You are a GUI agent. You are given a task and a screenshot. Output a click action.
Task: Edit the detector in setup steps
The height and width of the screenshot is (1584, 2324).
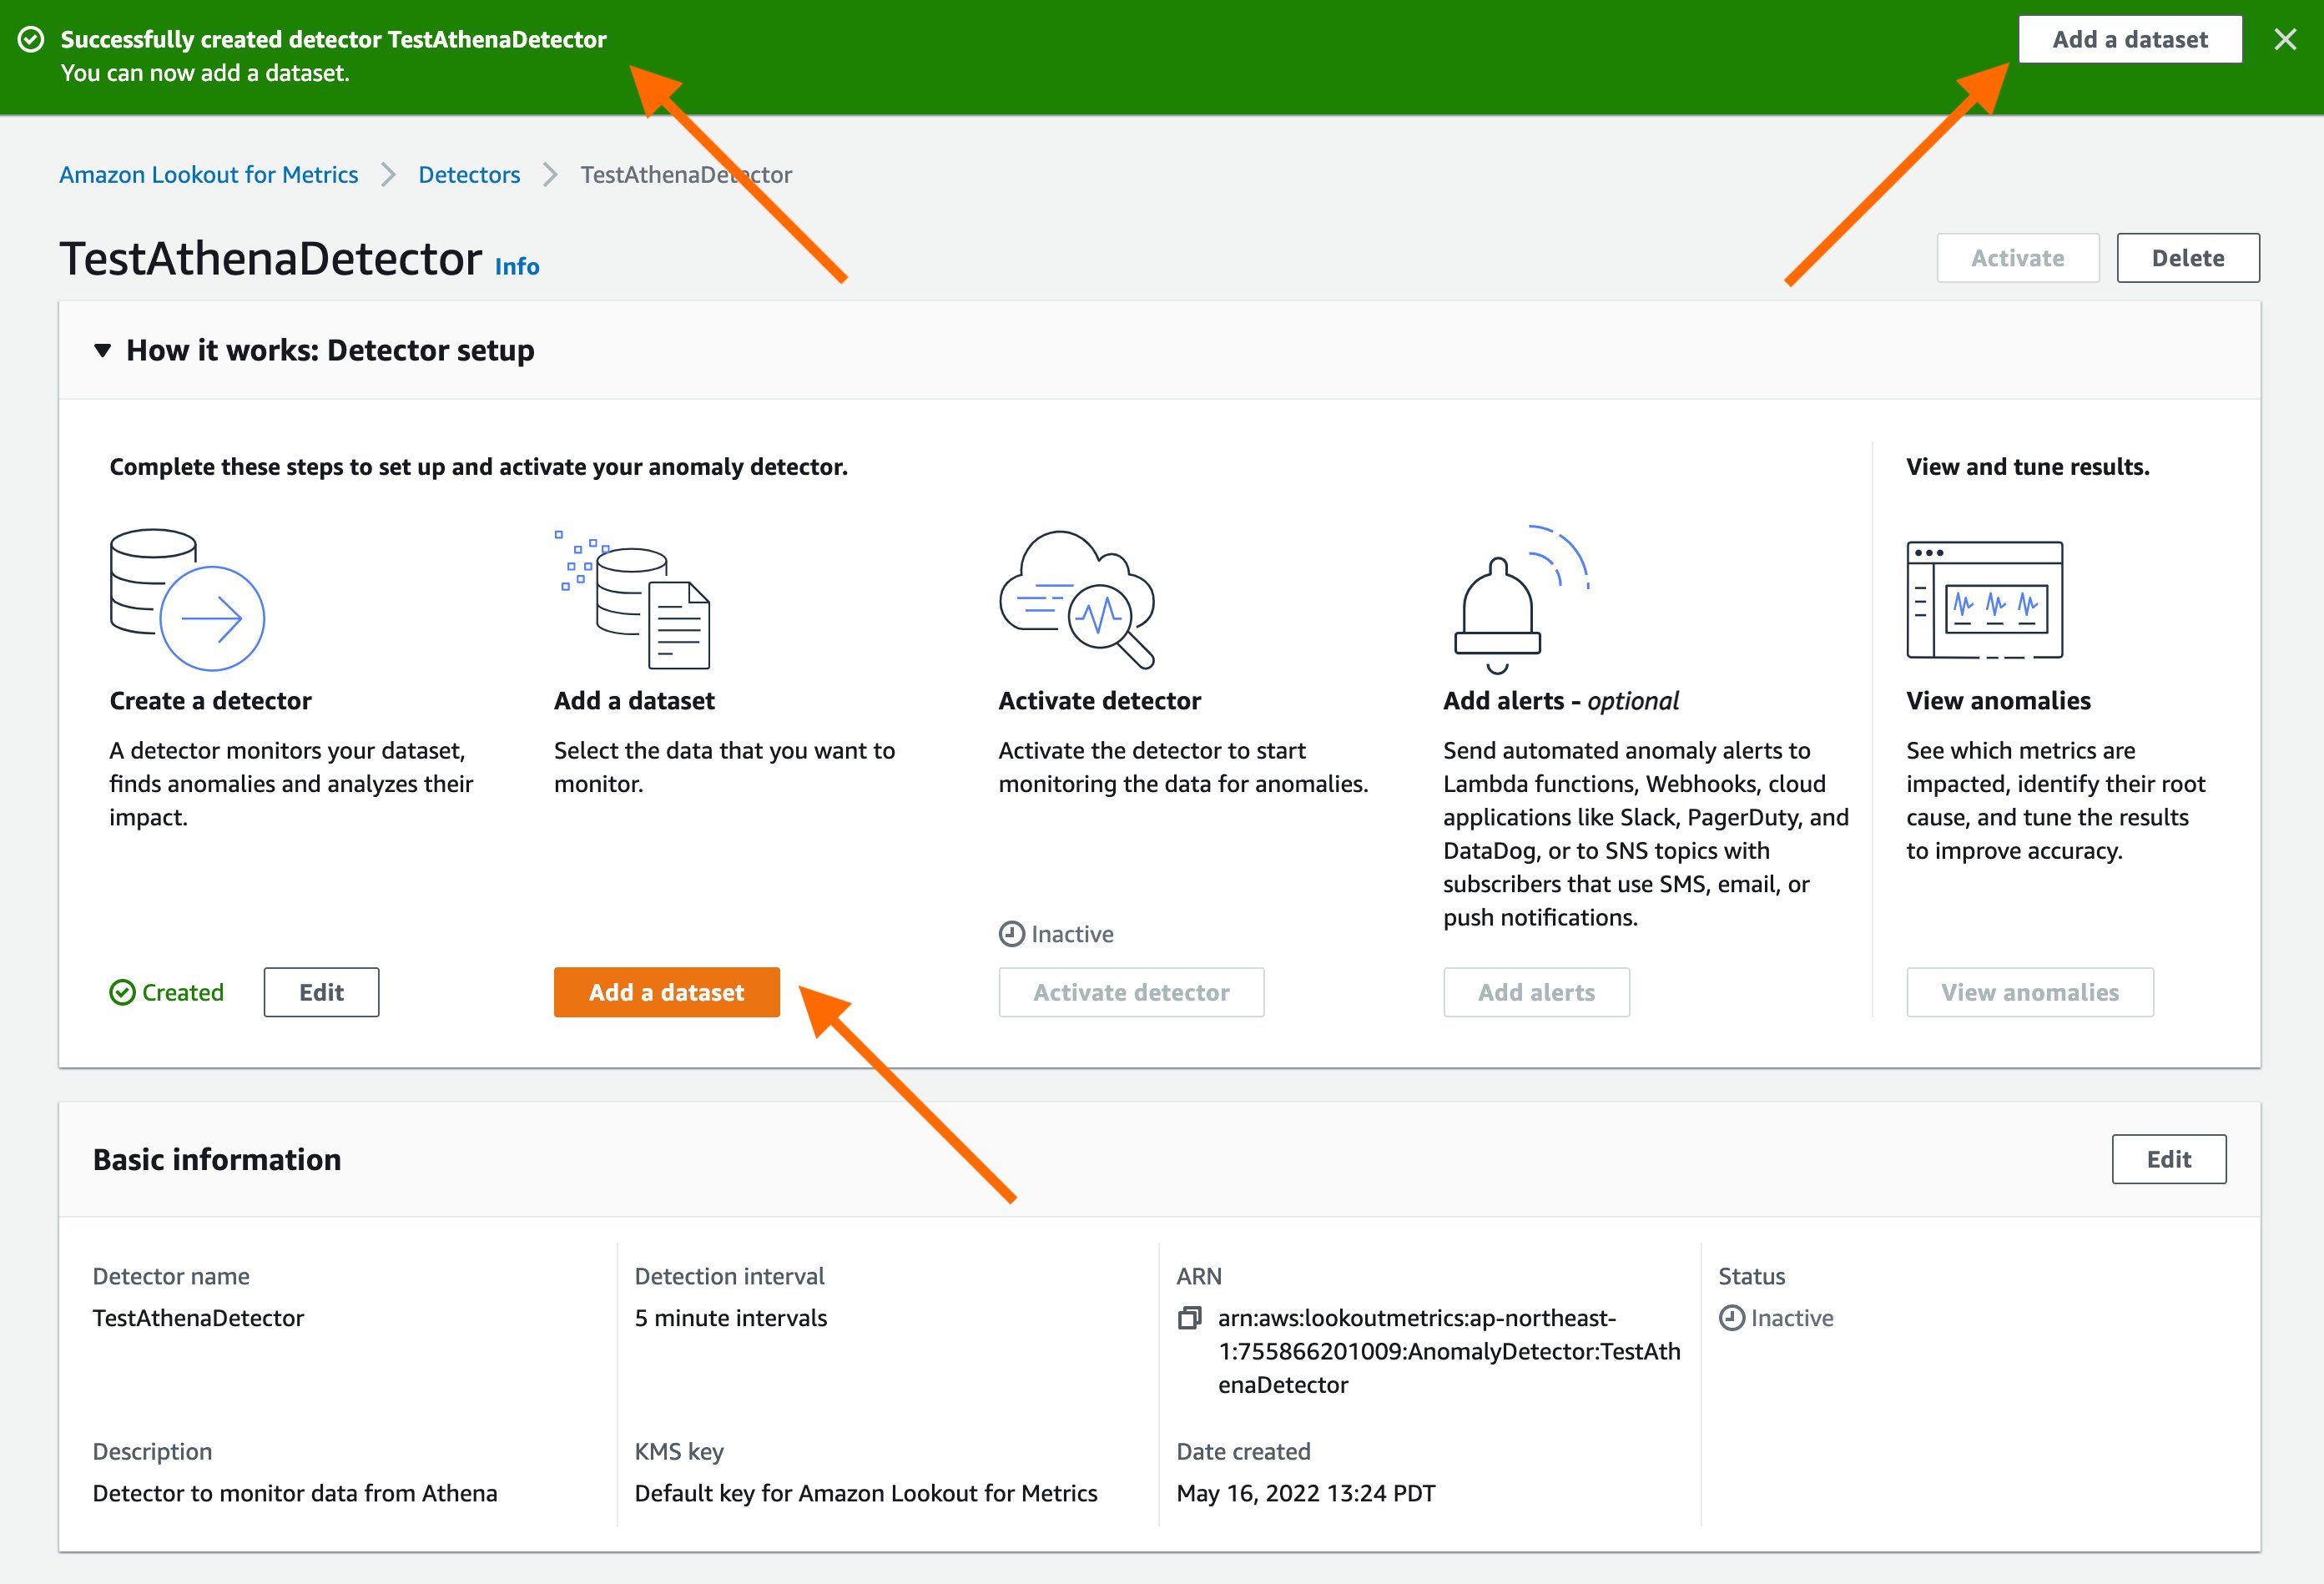tap(321, 992)
